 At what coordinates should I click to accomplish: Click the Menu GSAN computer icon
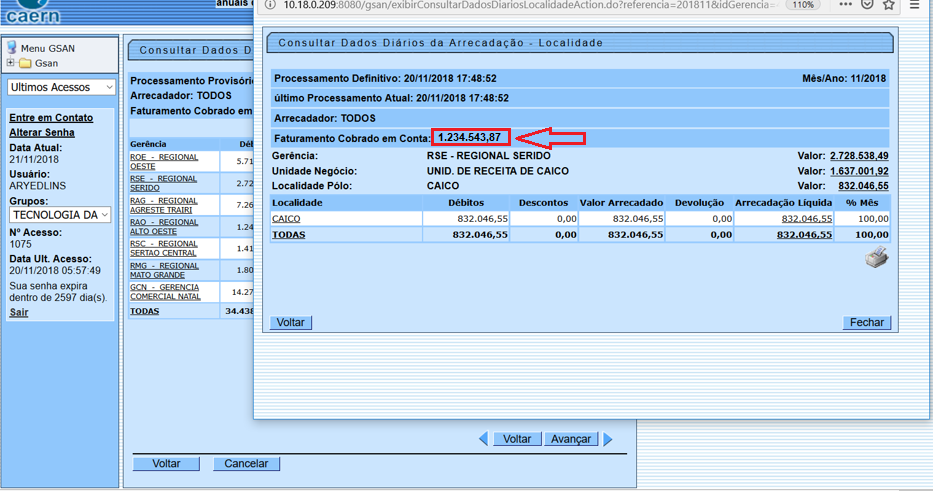(12, 48)
